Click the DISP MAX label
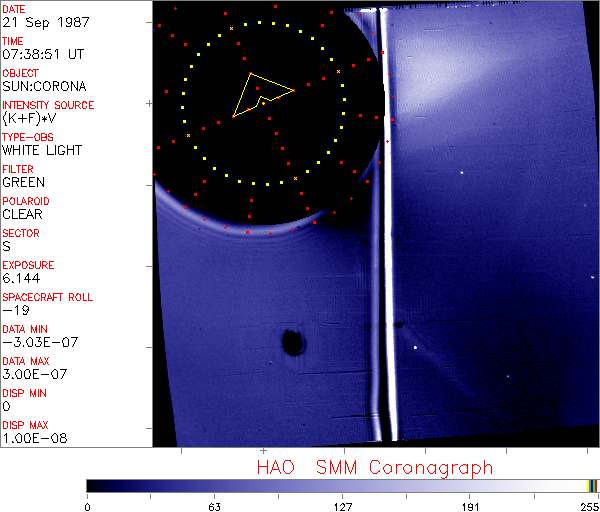 click(25, 425)
